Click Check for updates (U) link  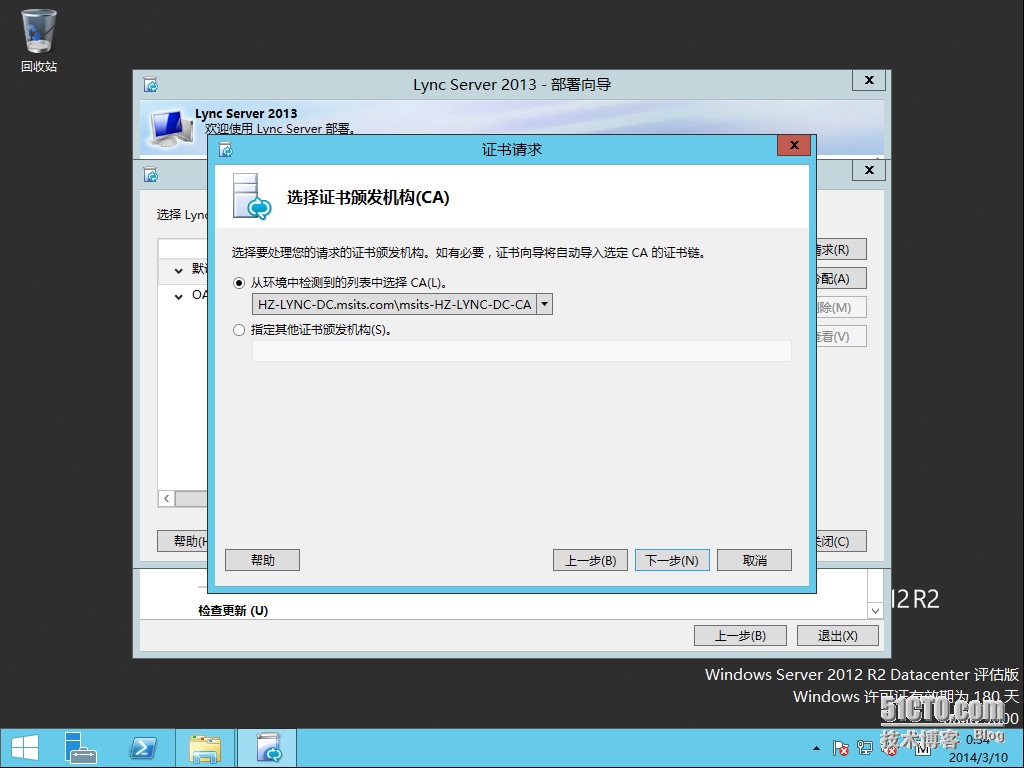pos(233,611)
